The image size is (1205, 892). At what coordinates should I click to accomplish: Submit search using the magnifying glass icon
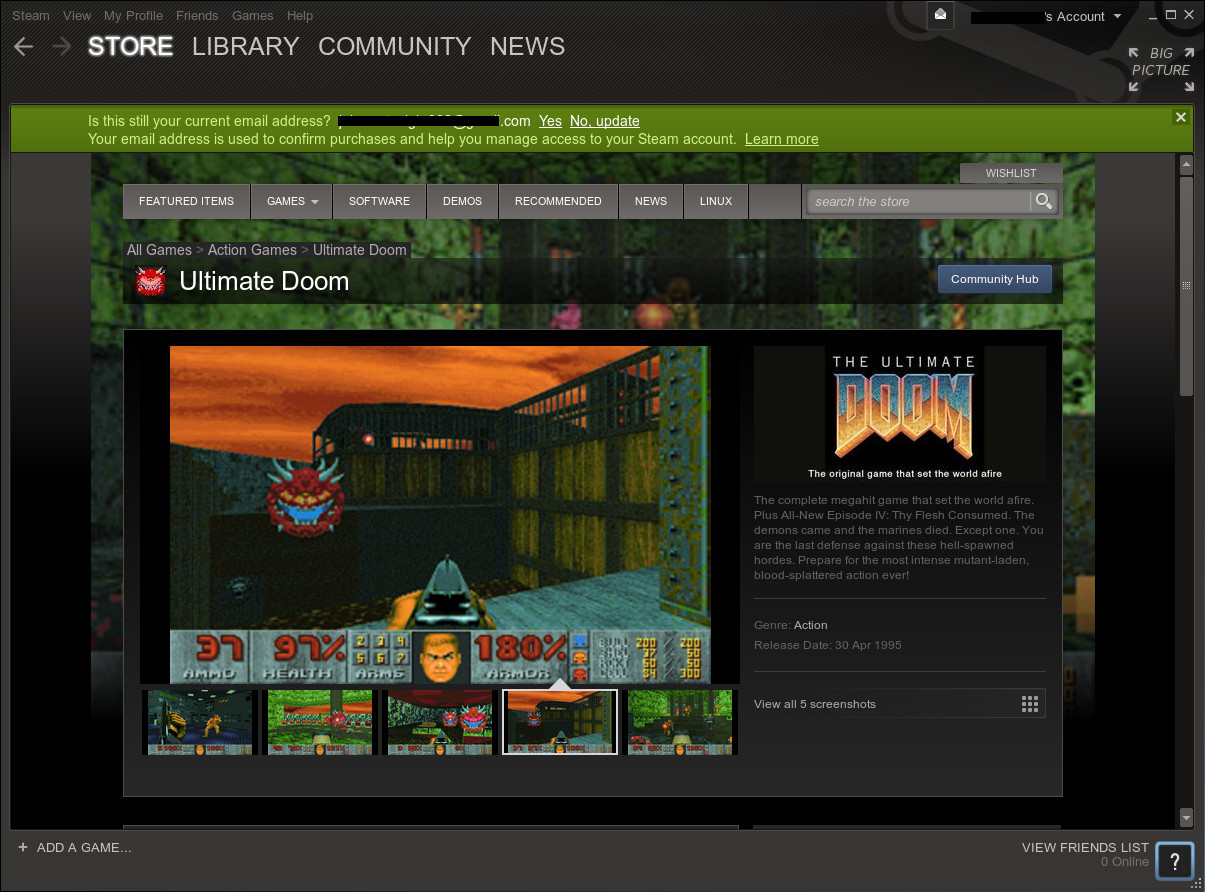[x=1043, y=201]
